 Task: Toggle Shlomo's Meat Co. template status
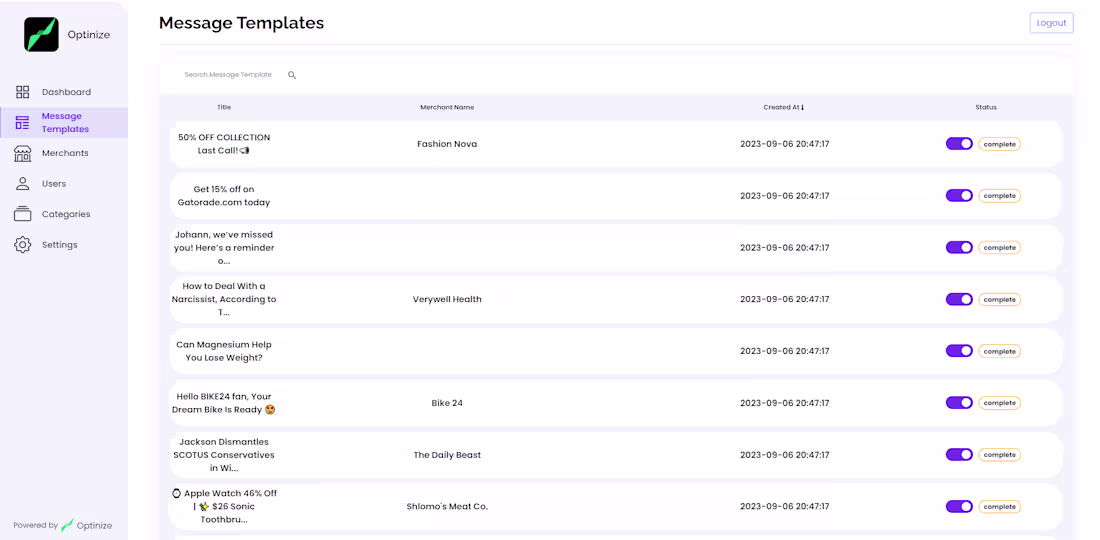(959, 507)
